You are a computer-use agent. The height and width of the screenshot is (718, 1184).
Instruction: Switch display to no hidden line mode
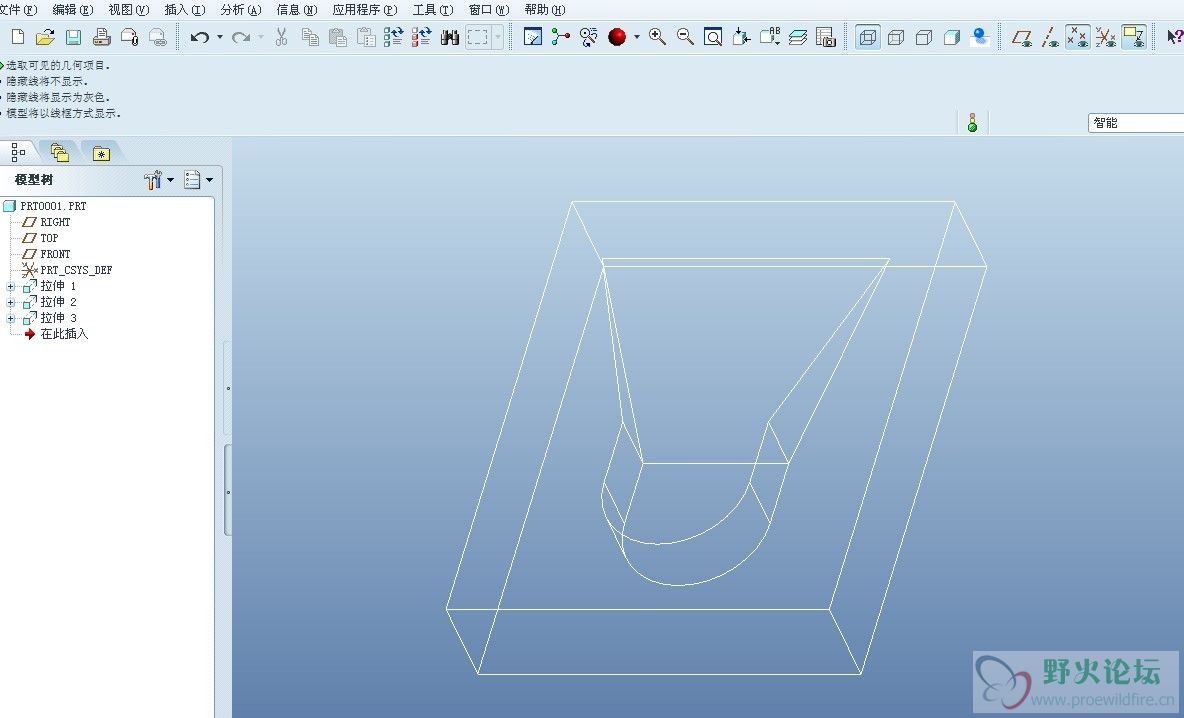coord(923,36)
